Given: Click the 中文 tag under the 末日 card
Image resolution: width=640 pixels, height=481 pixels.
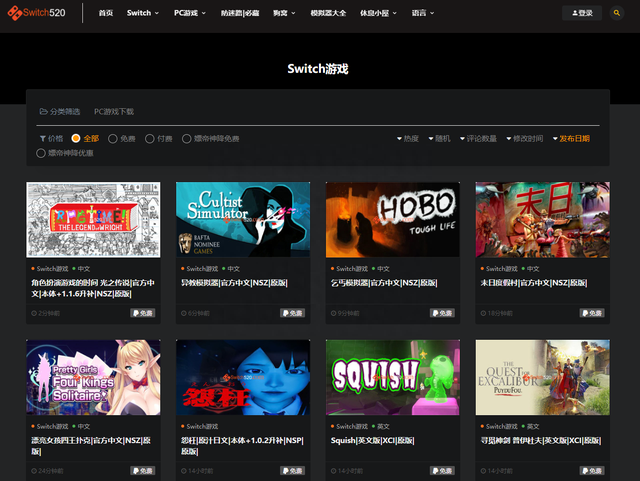Looking at the screenshot, I should tap(533, 269).
